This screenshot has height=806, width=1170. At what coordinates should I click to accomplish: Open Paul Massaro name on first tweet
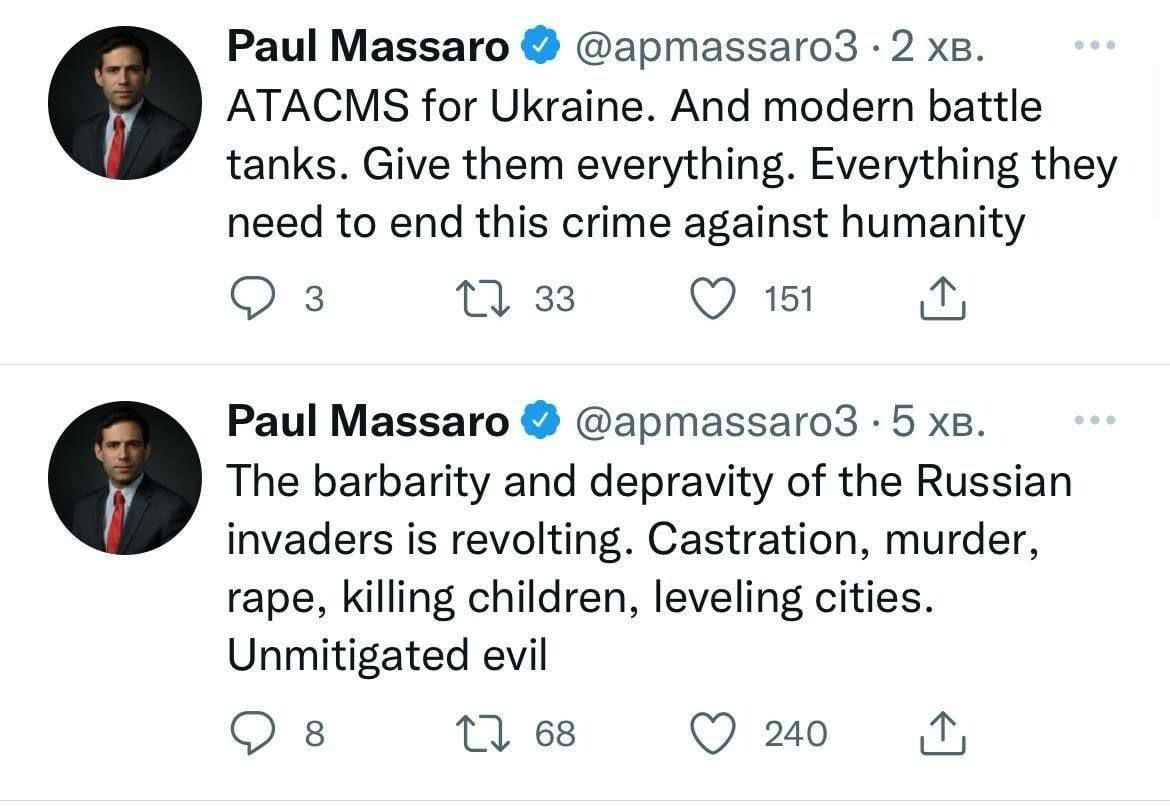(368, 48)
